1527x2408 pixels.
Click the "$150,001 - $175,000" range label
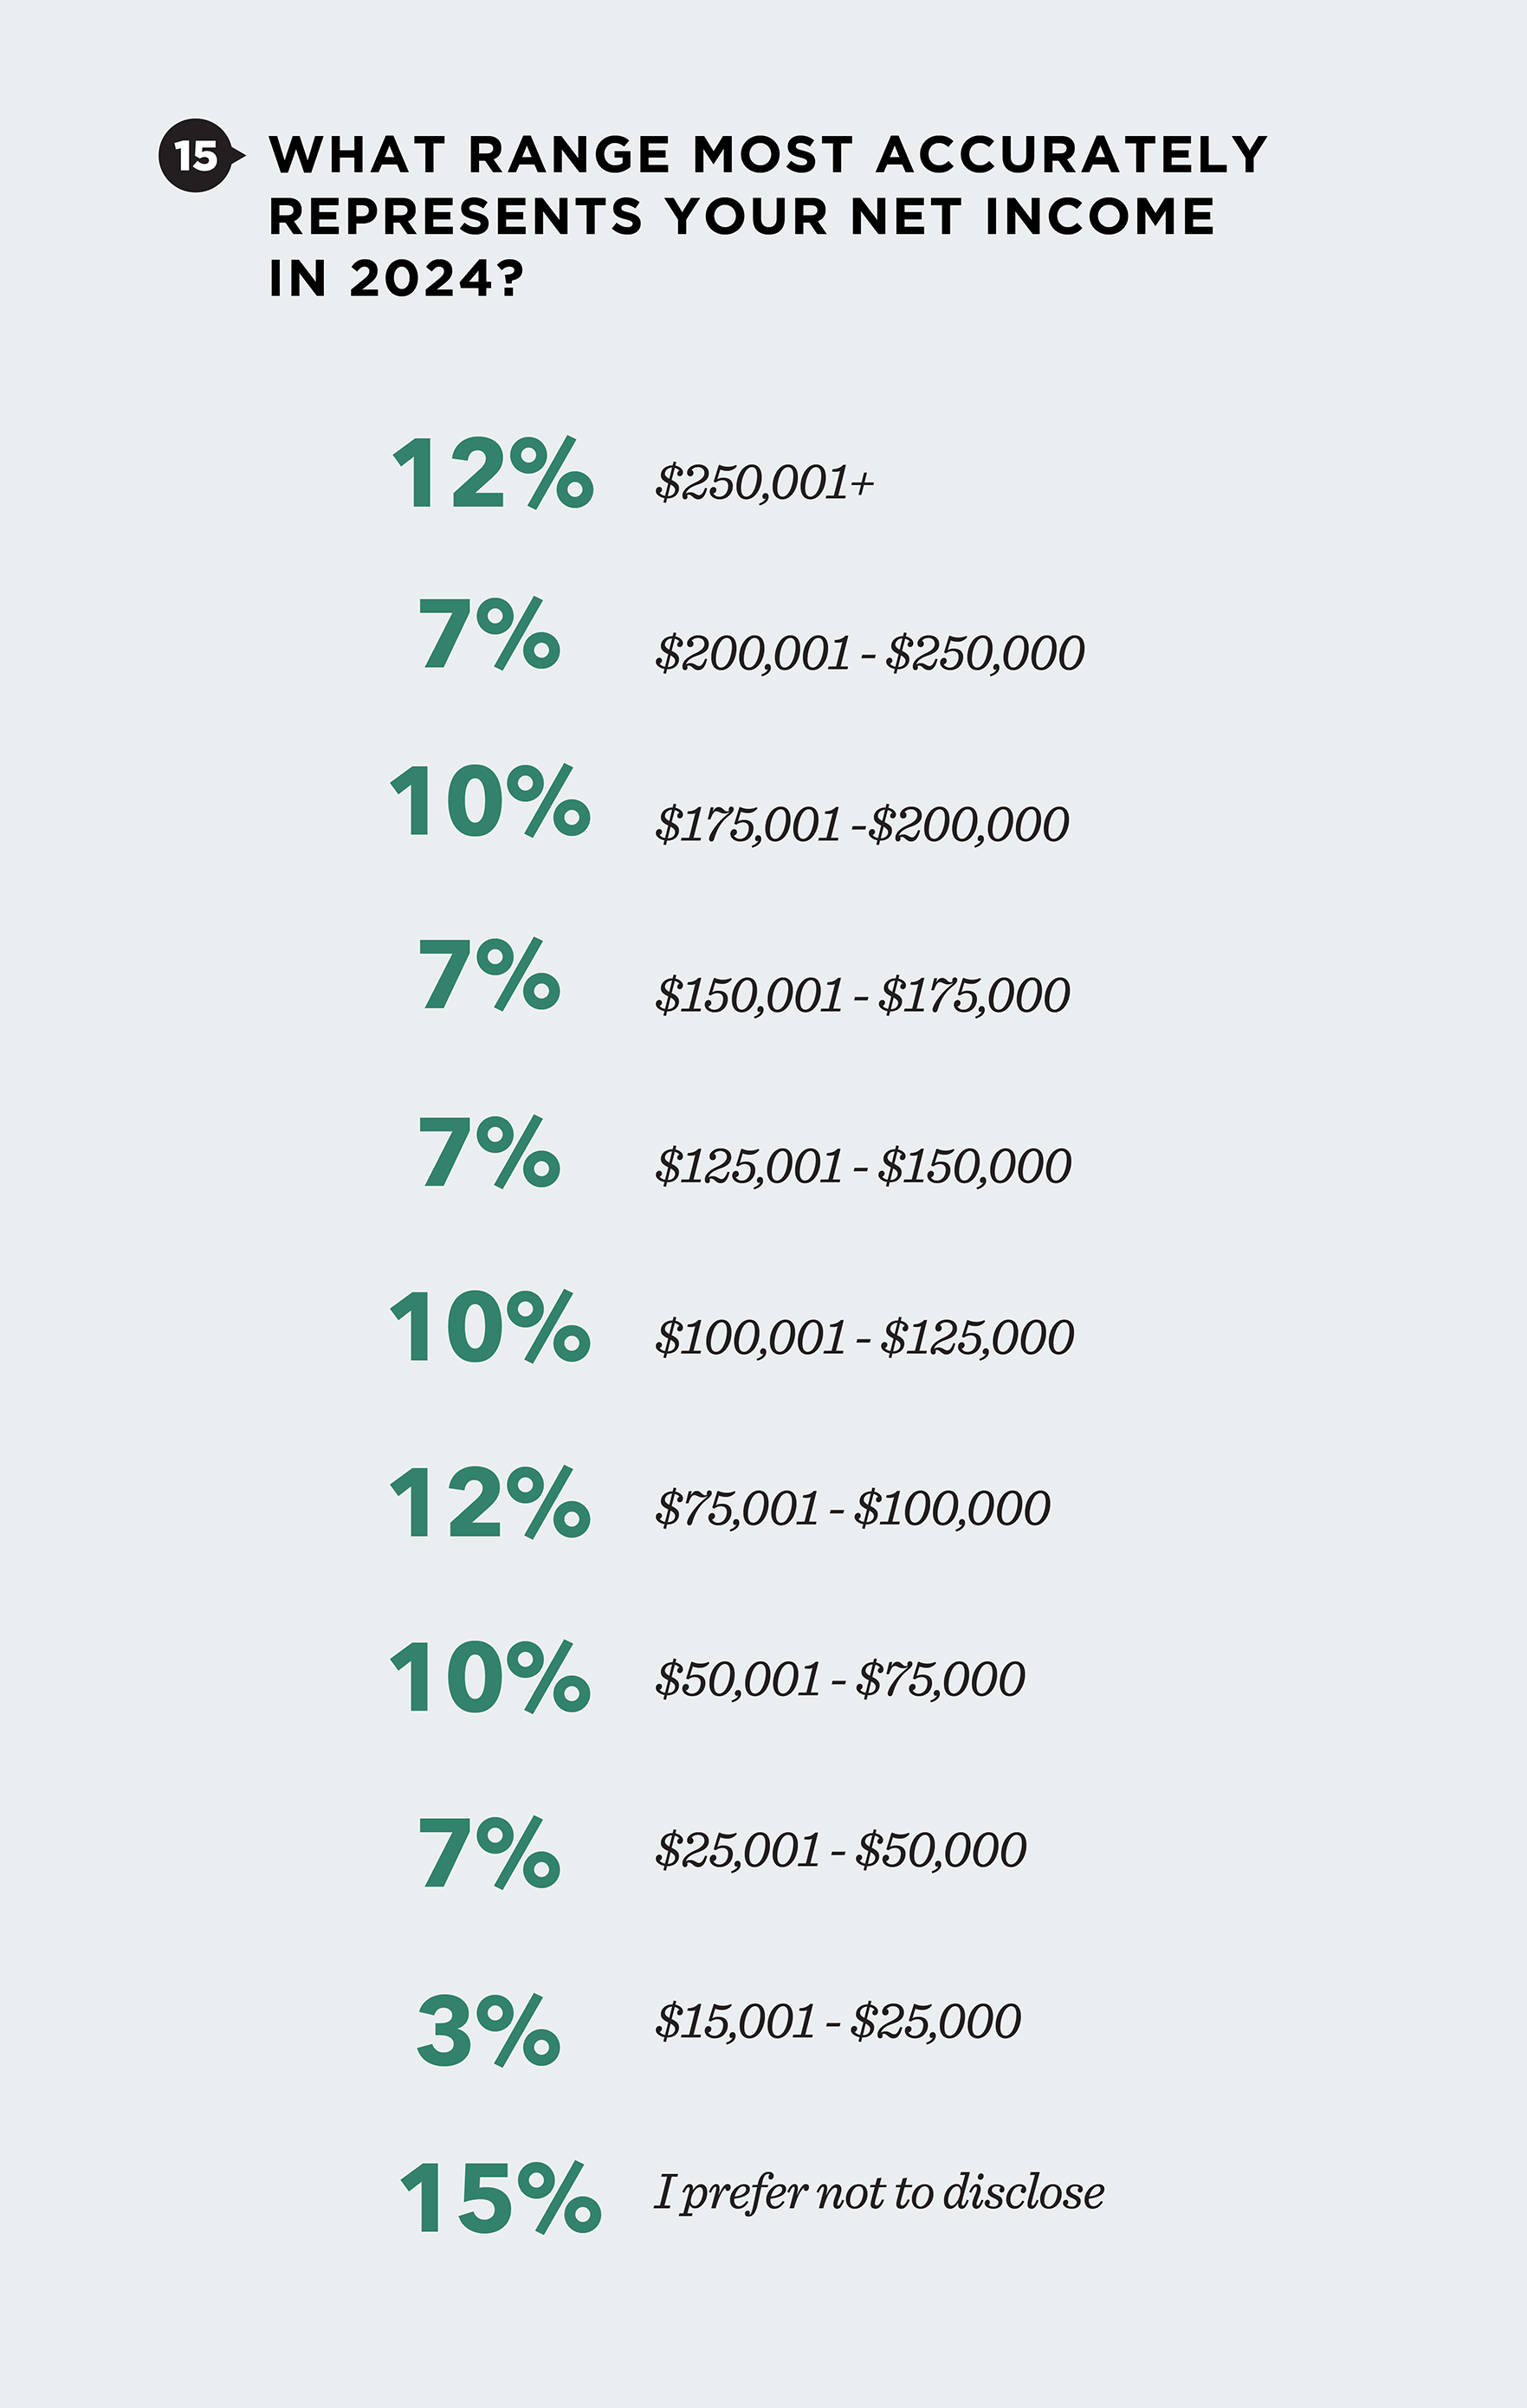[862, 995]
